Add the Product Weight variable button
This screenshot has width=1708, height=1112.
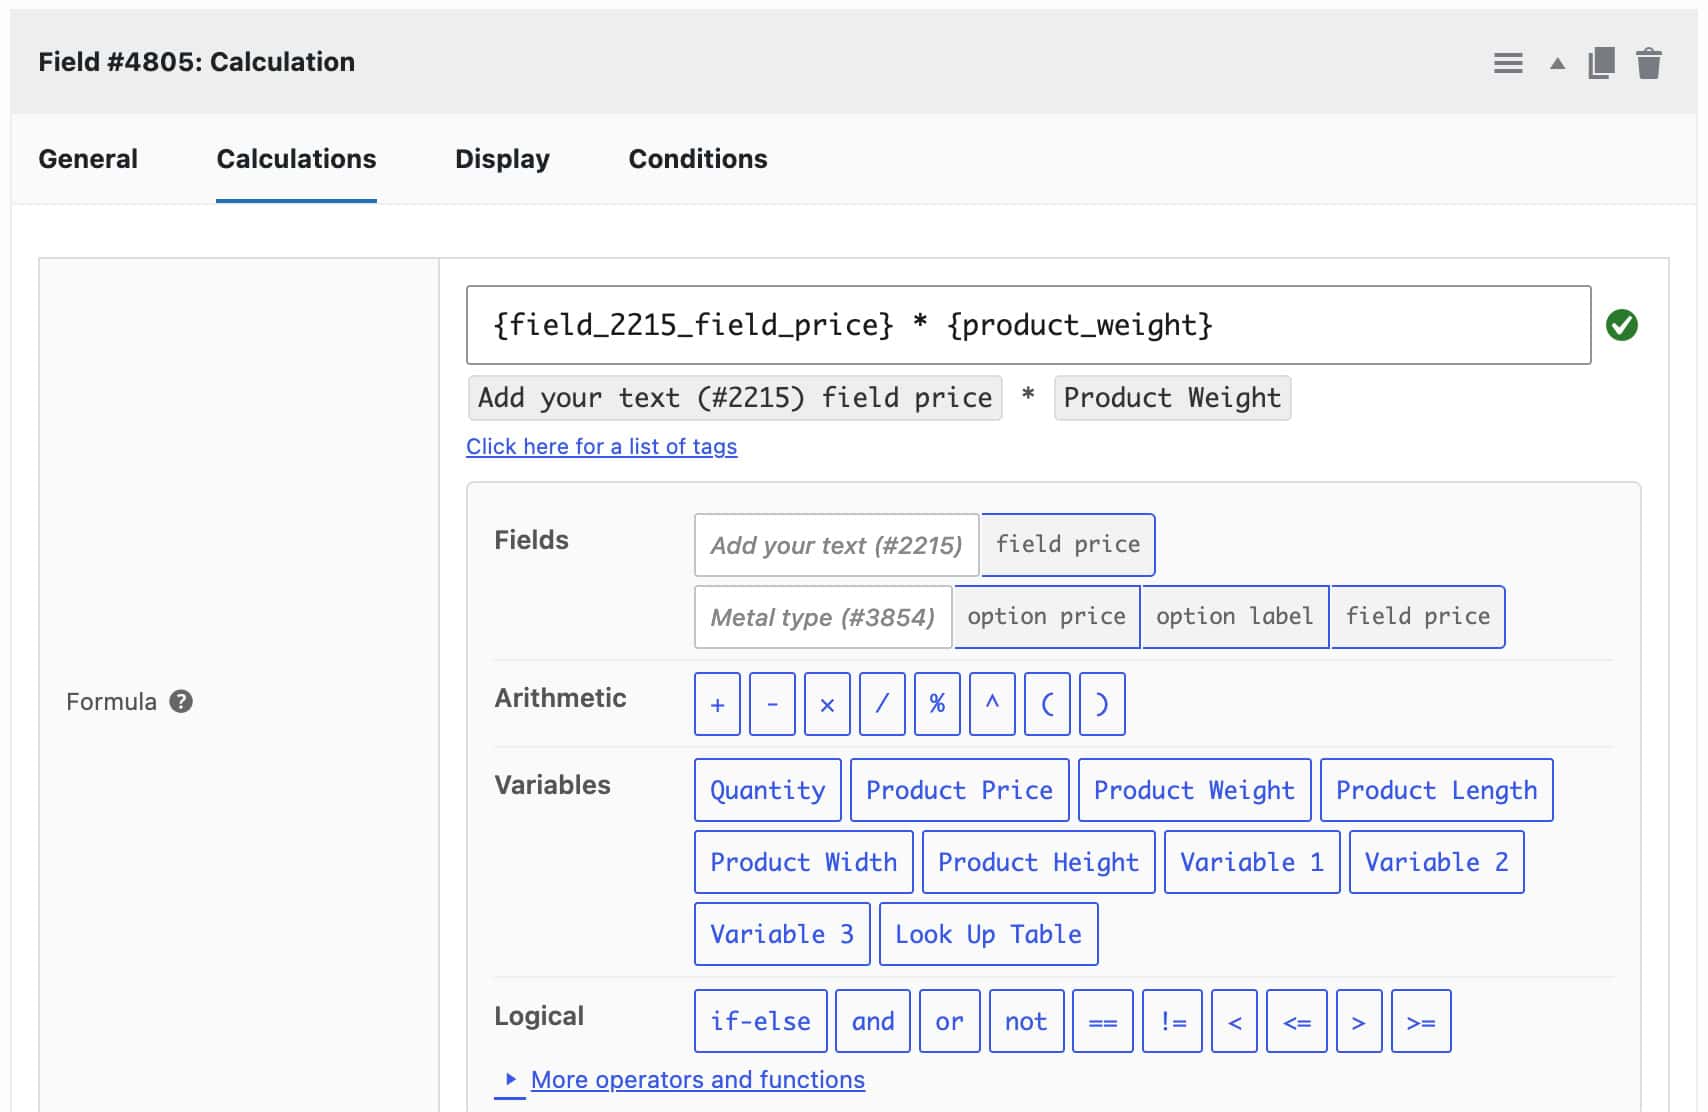coord(1194,790)
